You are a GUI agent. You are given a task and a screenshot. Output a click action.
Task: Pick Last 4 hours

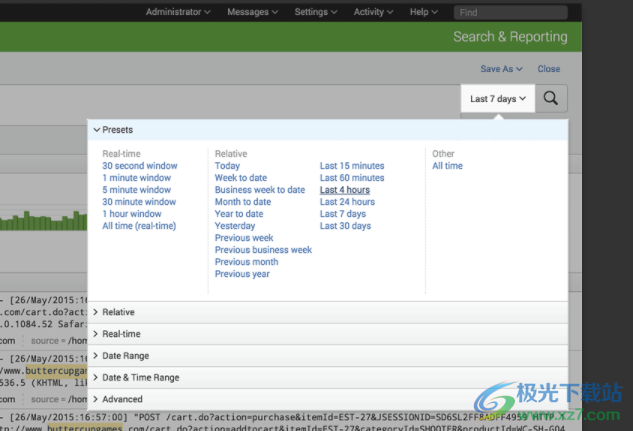(x=345, y=190)
